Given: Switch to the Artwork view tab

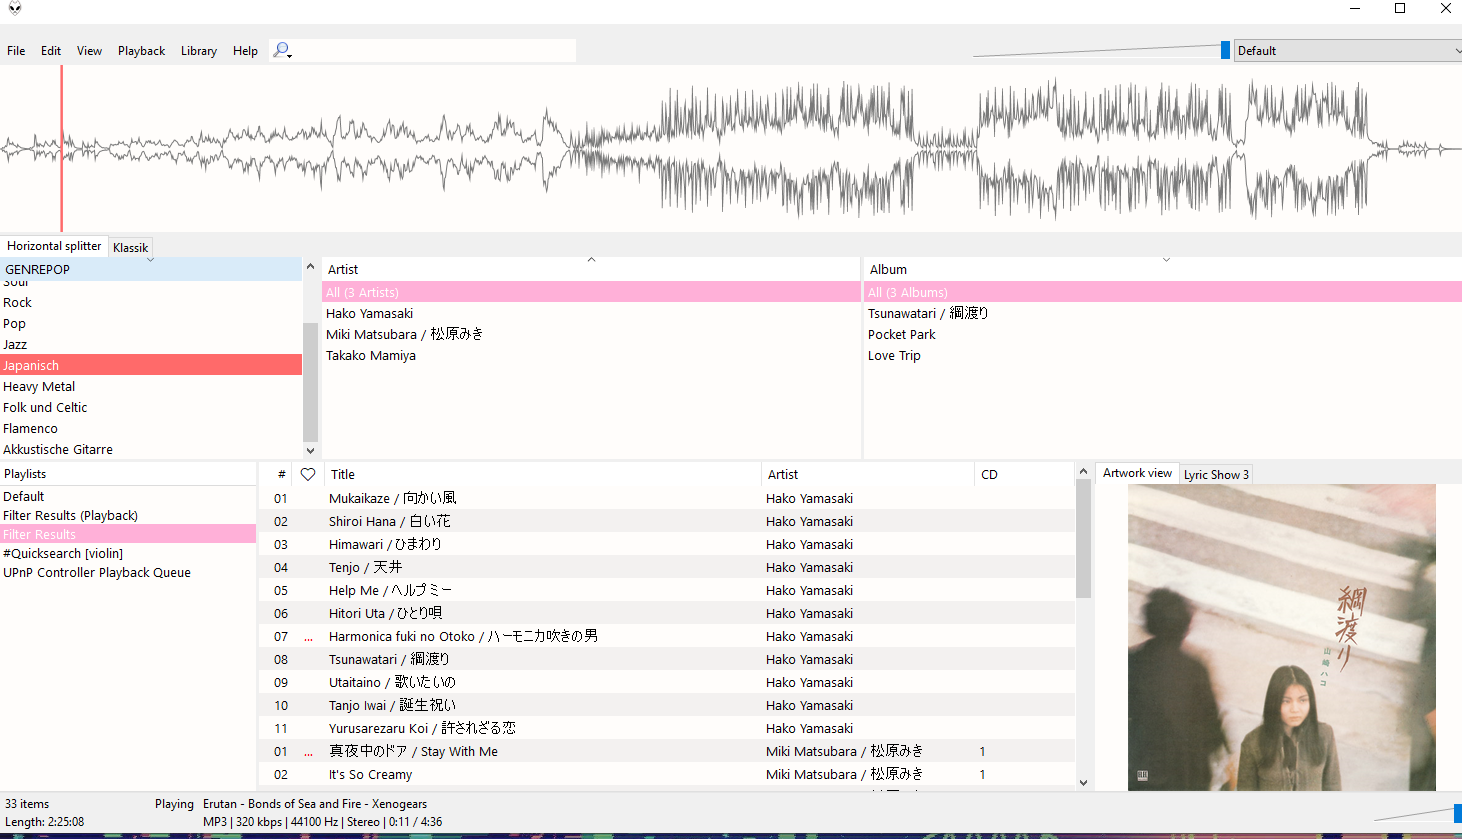Looking at the screenshot, I should 1137,473.
